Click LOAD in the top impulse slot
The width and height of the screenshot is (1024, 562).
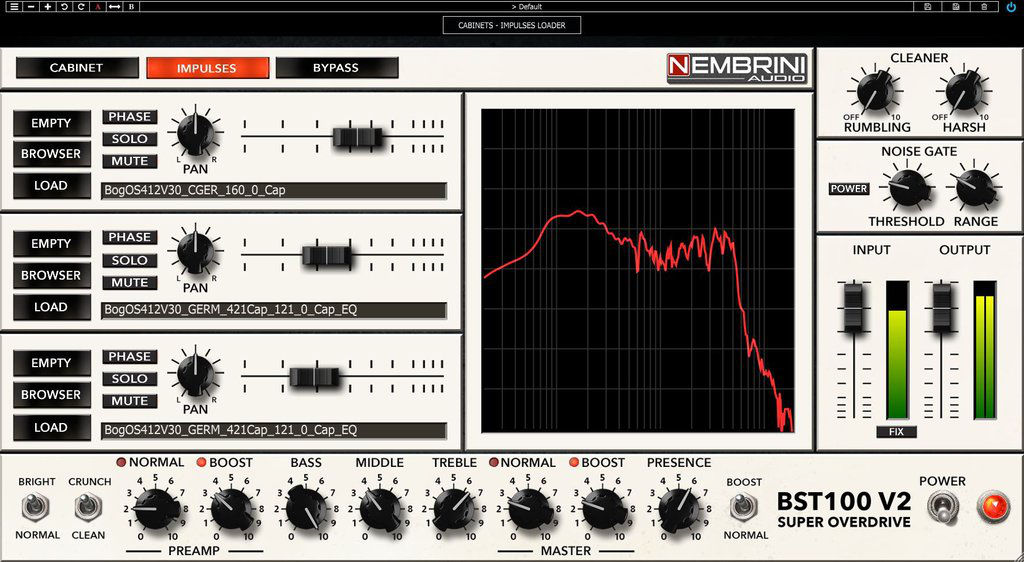52,186
